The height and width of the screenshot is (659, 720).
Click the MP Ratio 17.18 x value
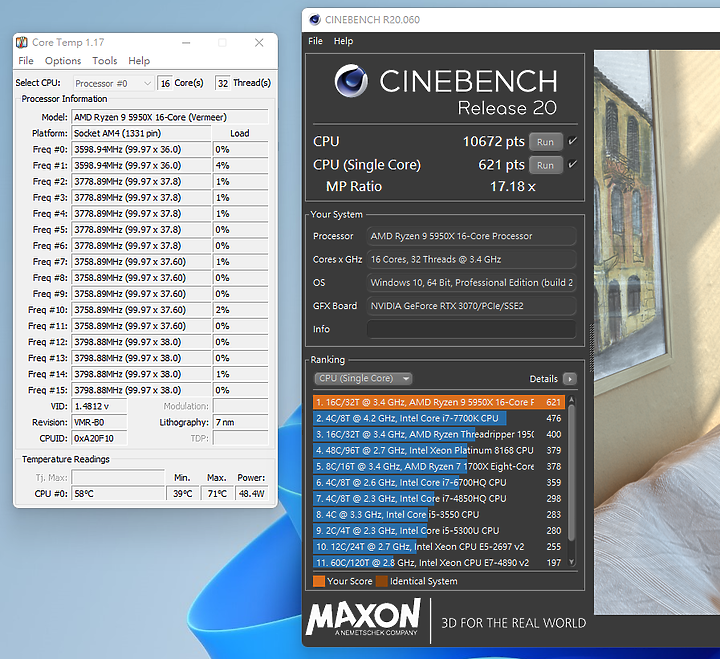(x=512, y=186)
